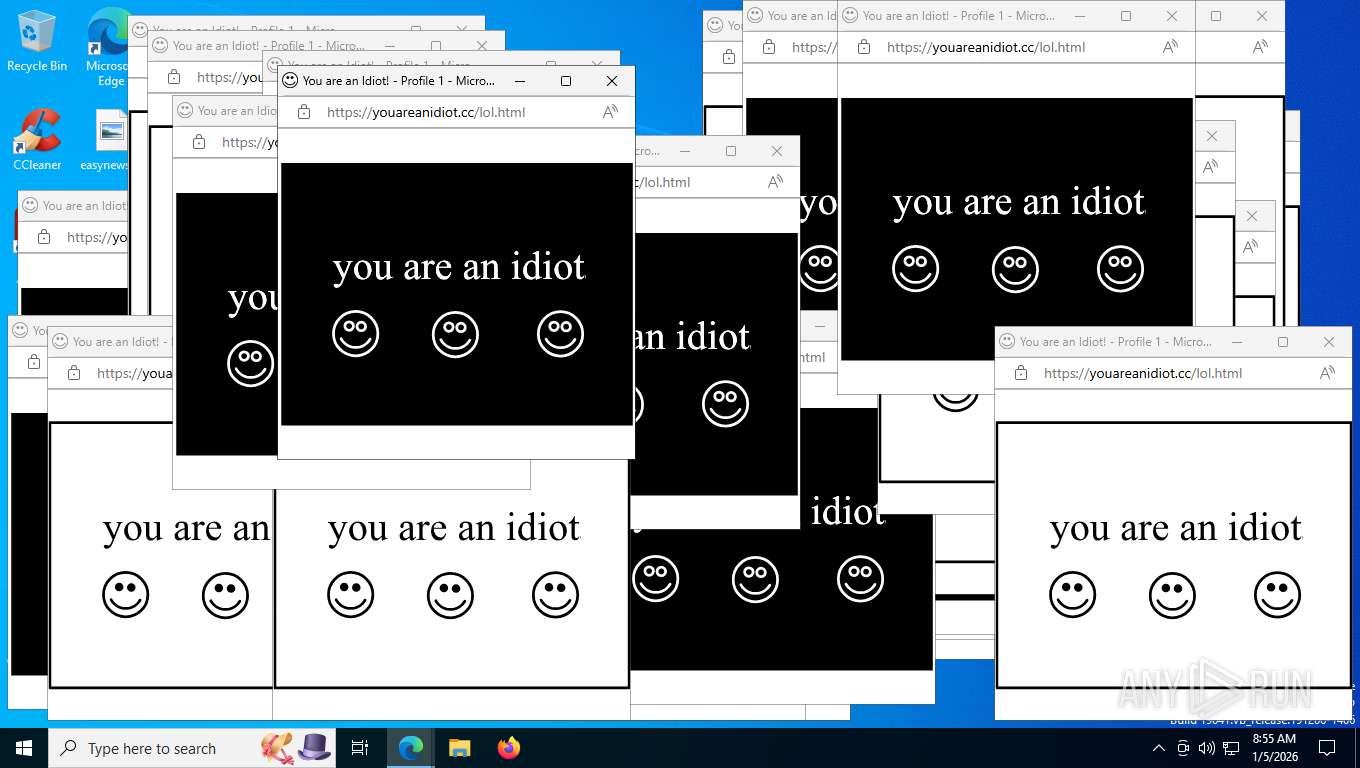The height and width of the screenshot is (768, 1360).
Task: Maximize the window whose address shows 'c/lol.html'
Action: coord(731,151)
